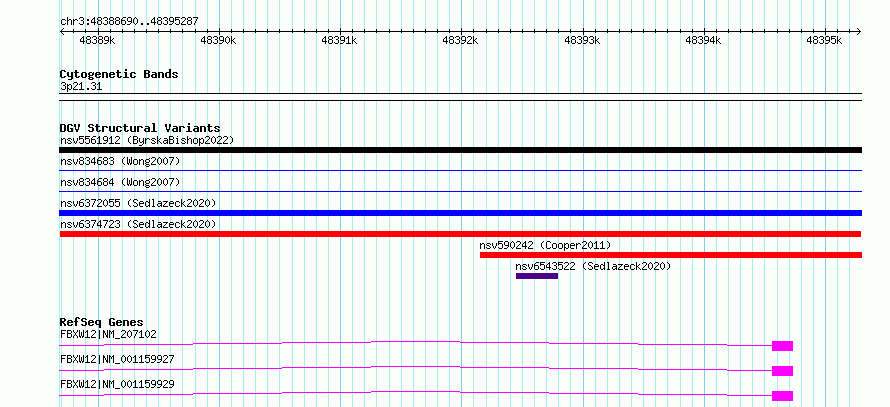Click the left arrowhead of the coordinate ruler
Image resolution: width=890 pixels, height=407 pixels.
[62, 32]
